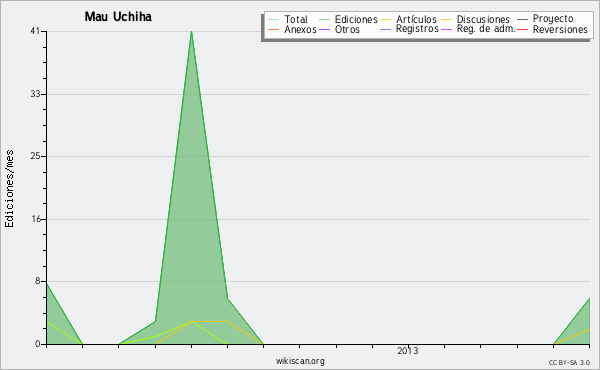
Task: Click the 33 y-axis value
Action: (x=35, y=94)
